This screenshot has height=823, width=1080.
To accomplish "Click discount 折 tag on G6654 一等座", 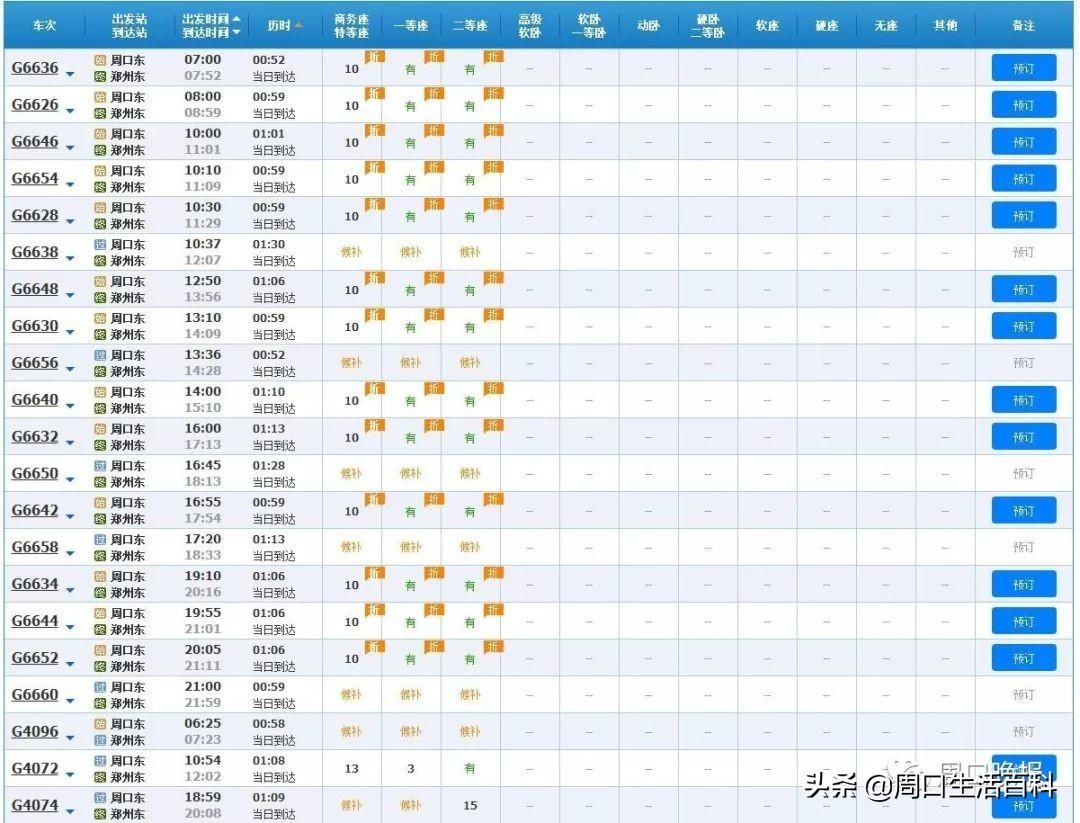I will pyautogui.click(x=434, y=169).
